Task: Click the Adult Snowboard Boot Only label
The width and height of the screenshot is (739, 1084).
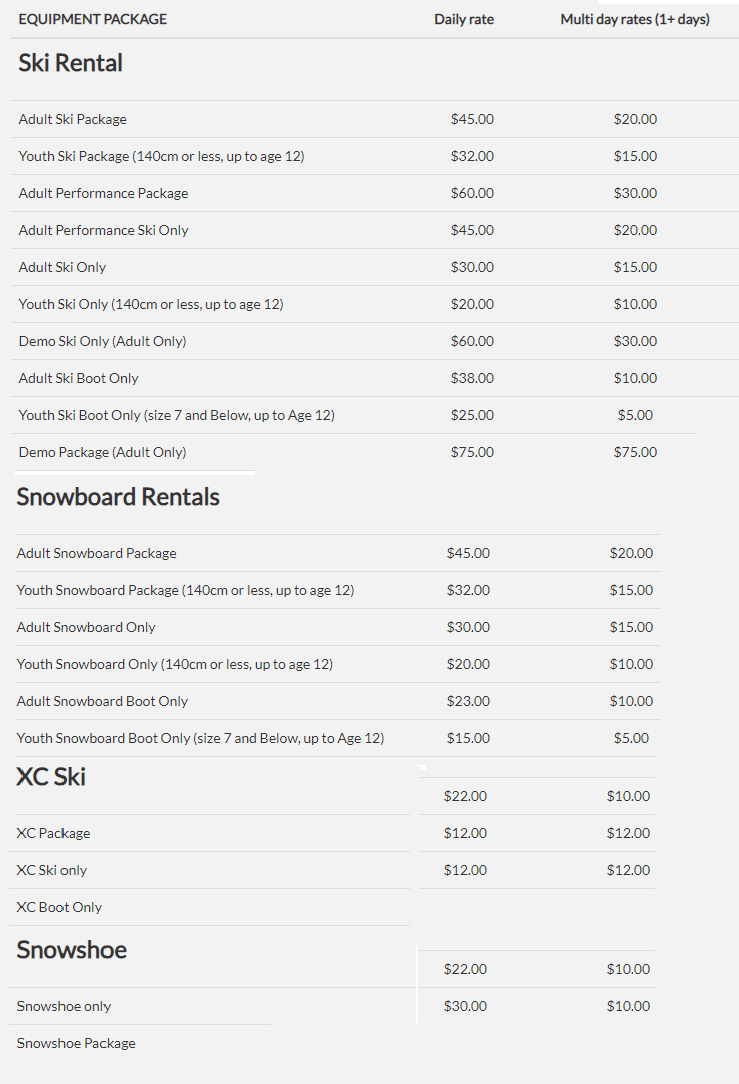Action: tap(102, 701)
